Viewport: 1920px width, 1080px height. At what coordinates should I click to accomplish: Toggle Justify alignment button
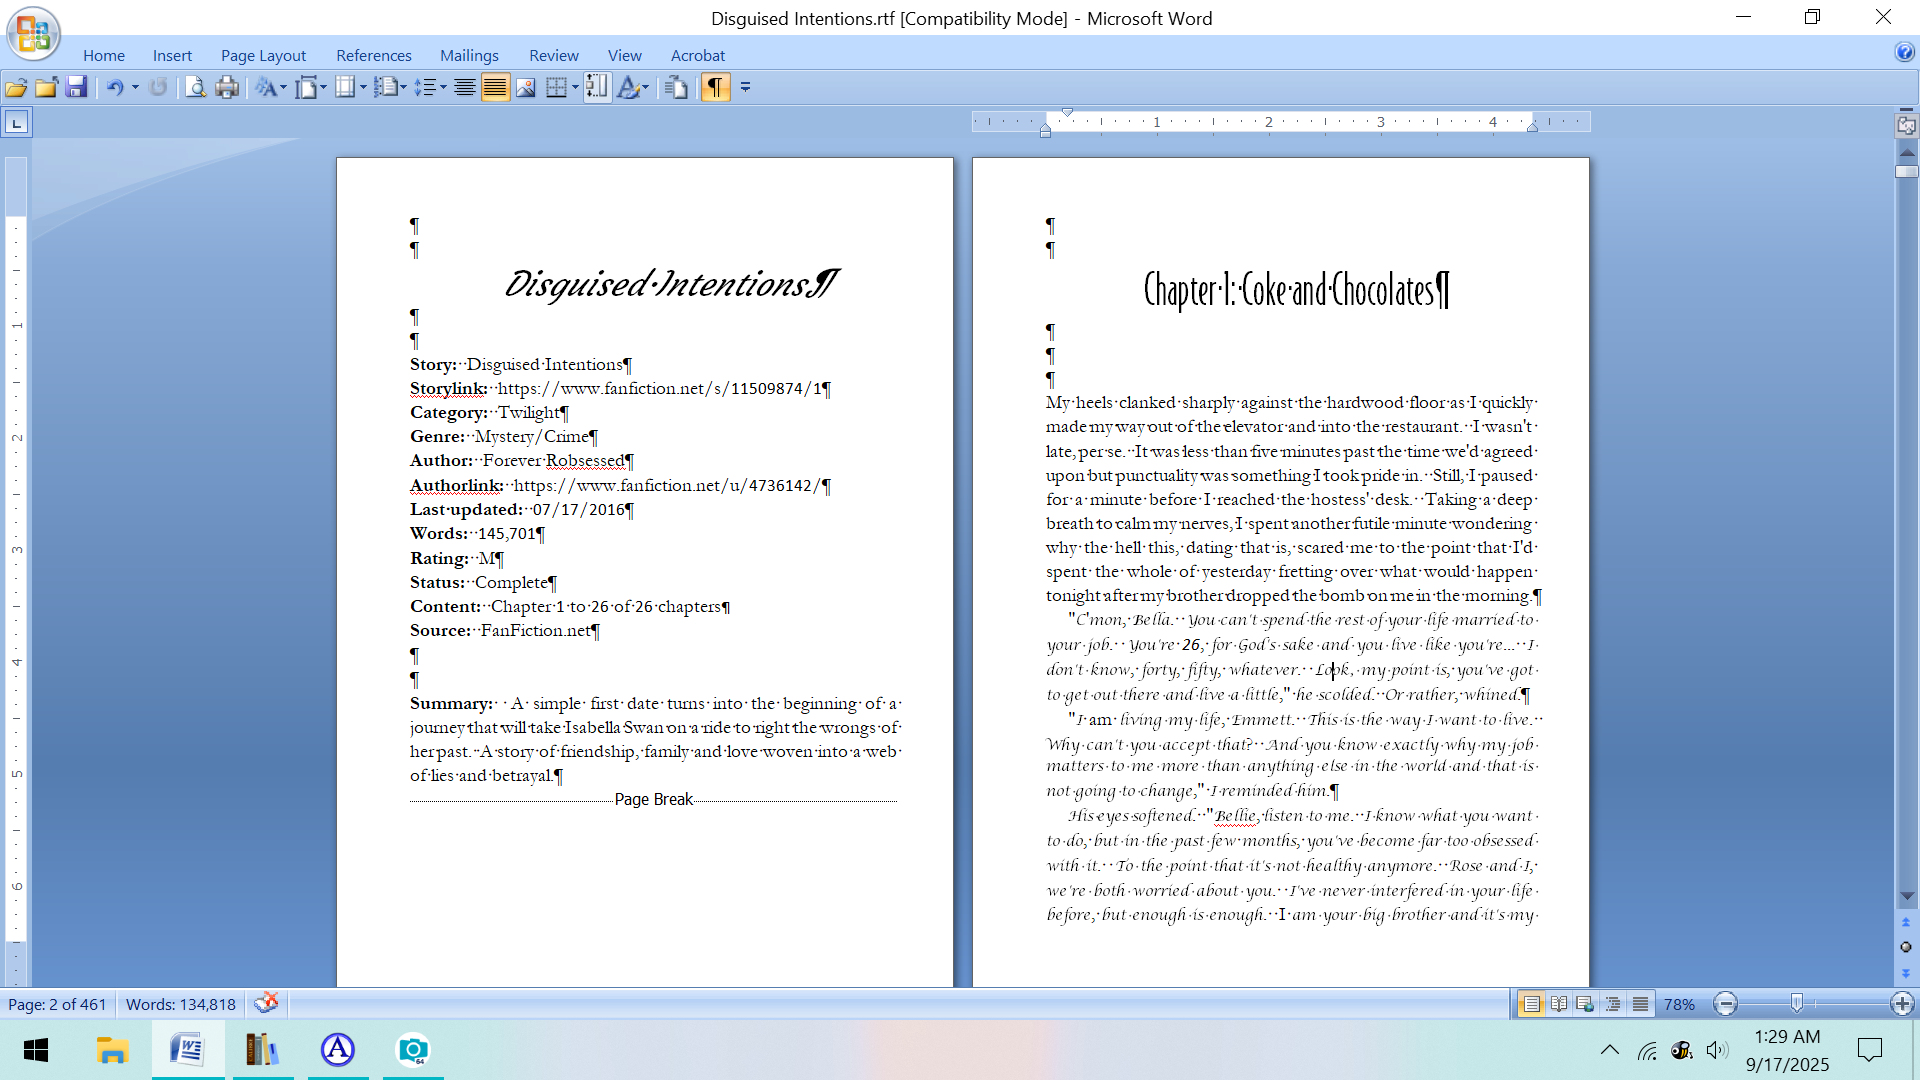pos(495,88)
